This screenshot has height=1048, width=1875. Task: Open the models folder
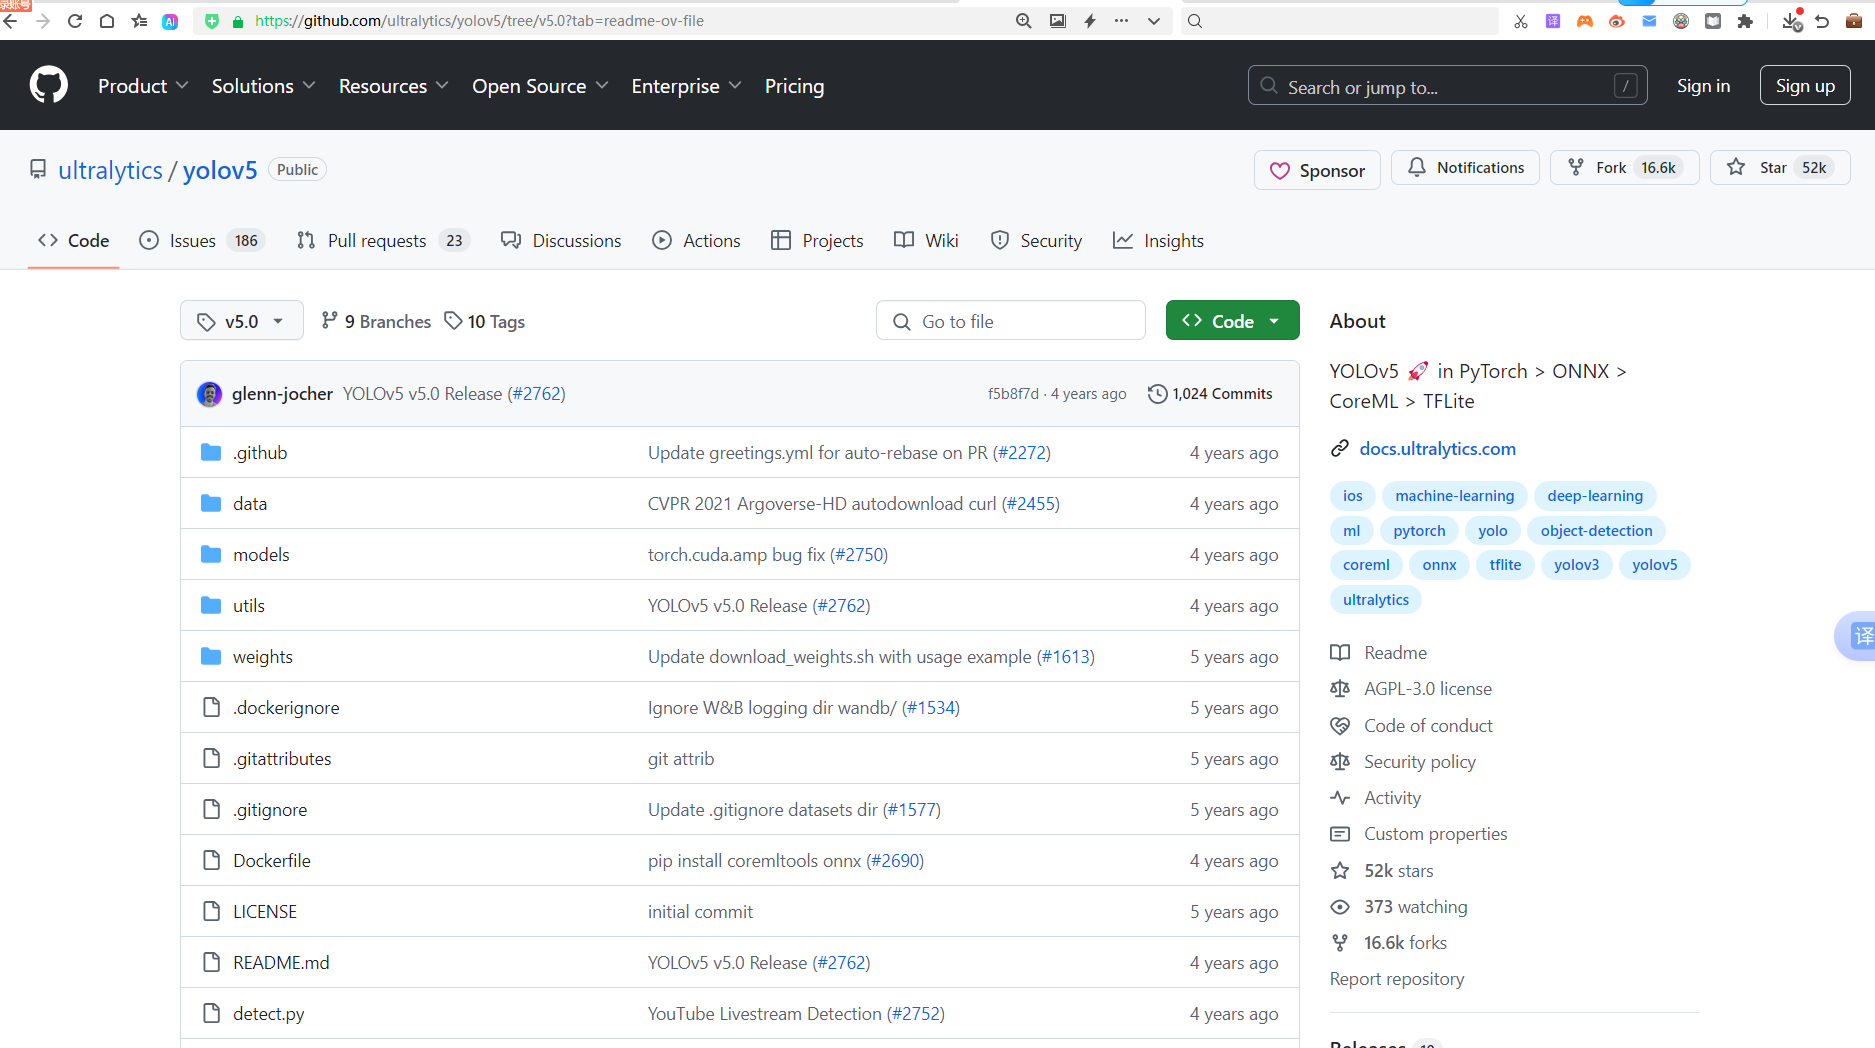click(x=261, y=554)
